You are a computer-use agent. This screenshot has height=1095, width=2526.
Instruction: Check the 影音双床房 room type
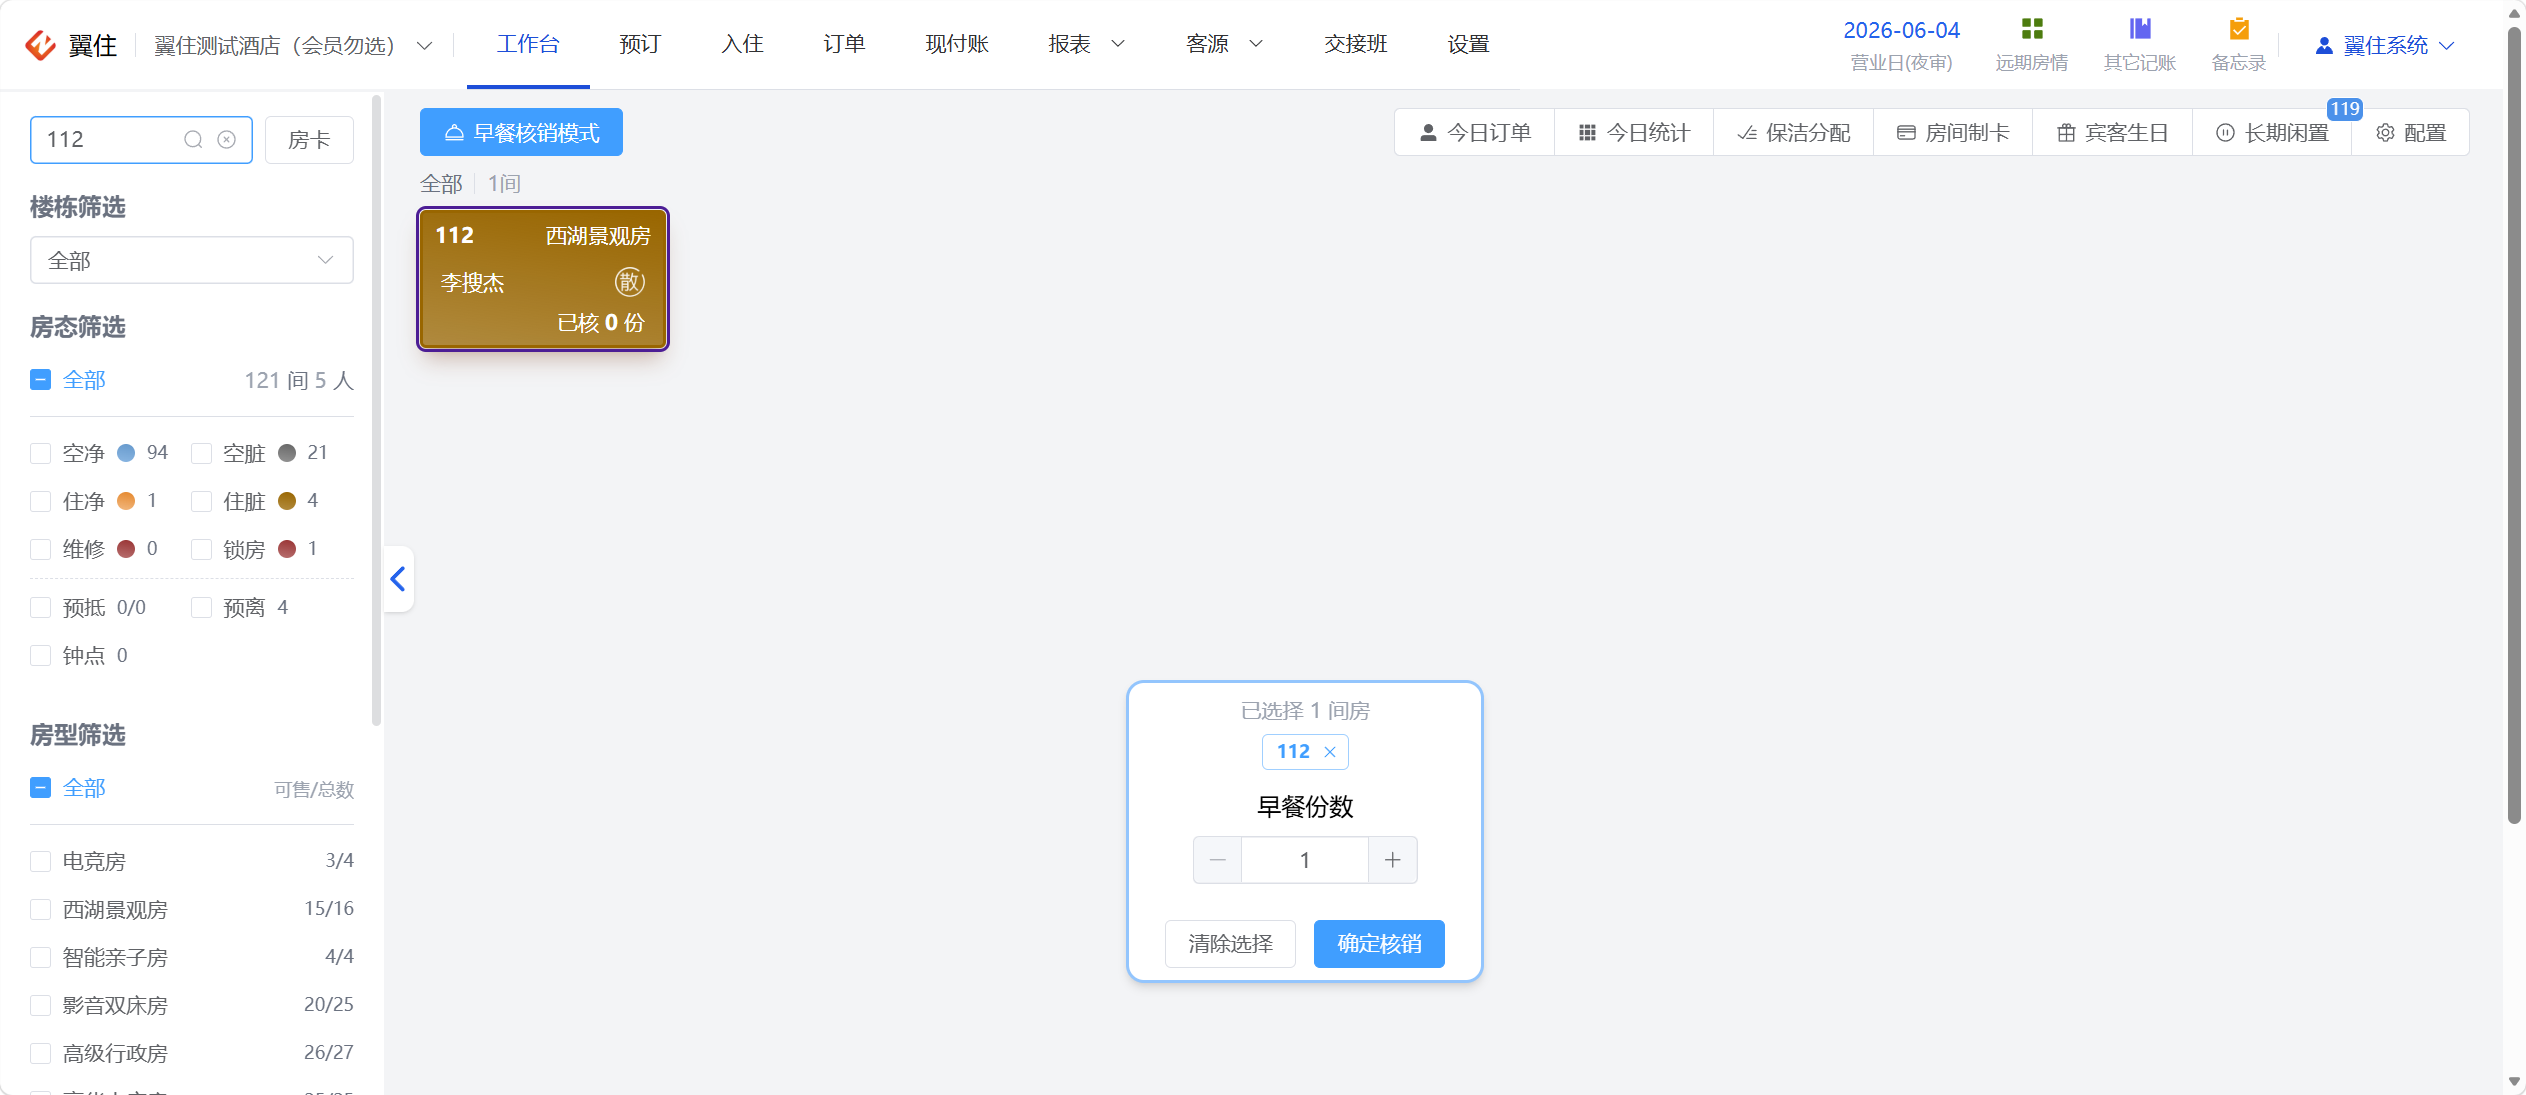(41, 1005)
